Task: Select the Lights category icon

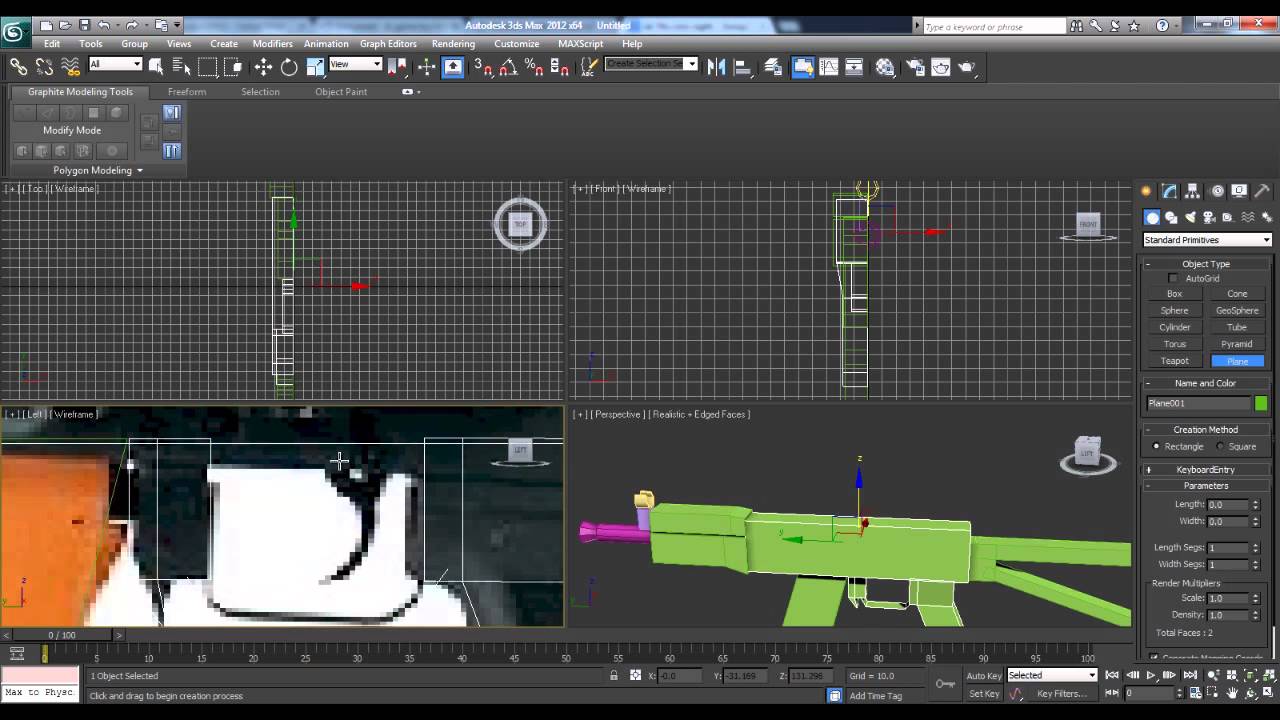Action: tap(1190, 217)
